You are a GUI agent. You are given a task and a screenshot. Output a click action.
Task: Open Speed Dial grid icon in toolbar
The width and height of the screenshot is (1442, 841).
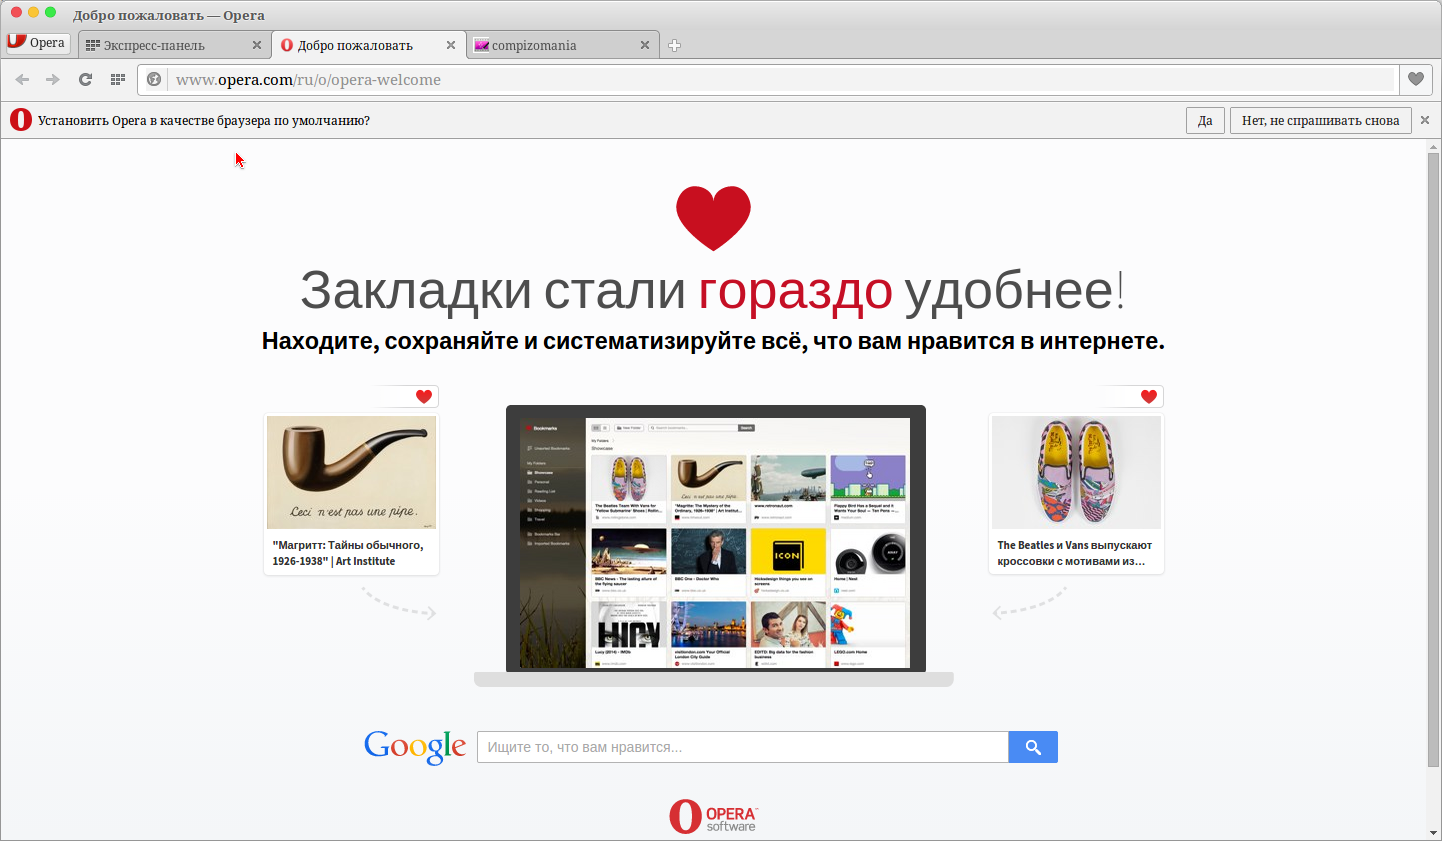[x=118, y=80]
